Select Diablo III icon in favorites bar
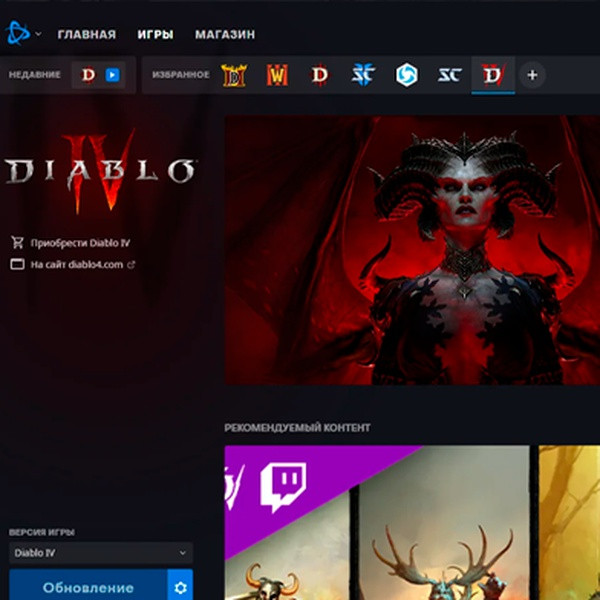 (320, 75)
